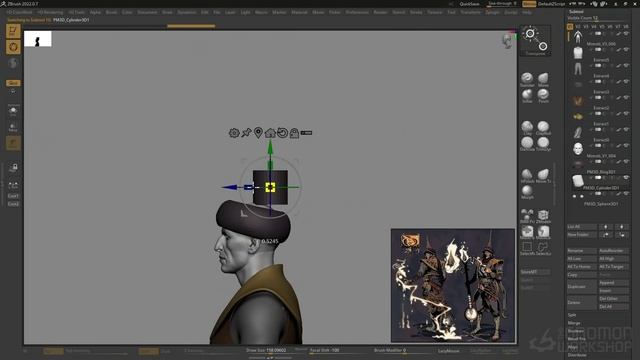The image size is (640, 360).
Task: Select the Morph brush icon
Action: click(x=527, y=192)
